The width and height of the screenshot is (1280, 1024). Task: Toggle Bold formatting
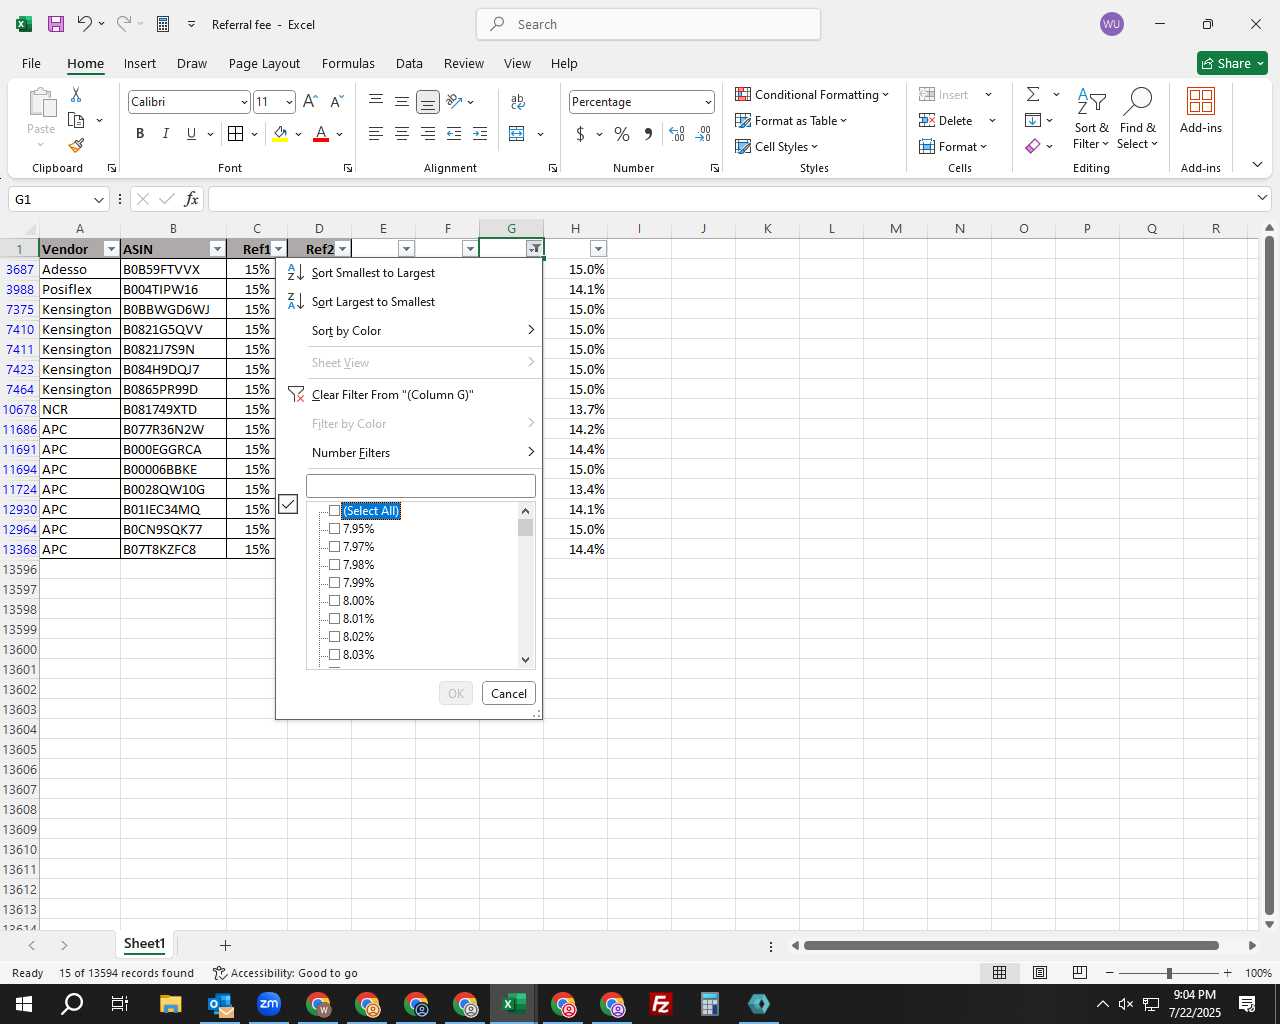point(140,134)
